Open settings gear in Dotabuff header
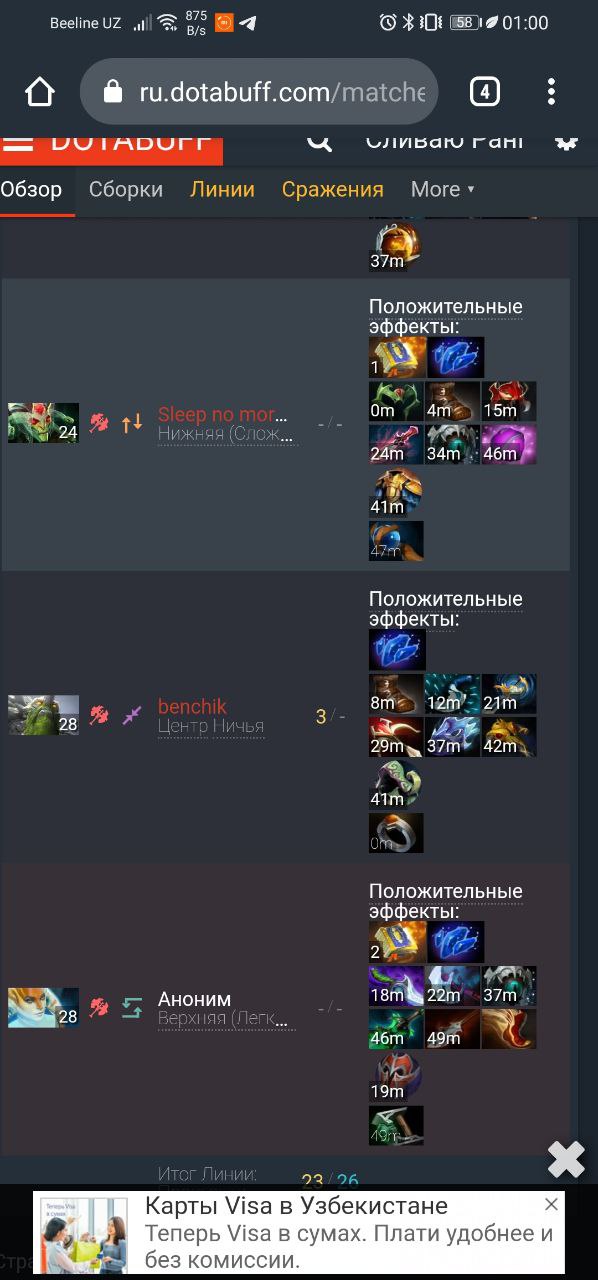598x1280 pixels. pyautogui.click(x=567, y=141)
